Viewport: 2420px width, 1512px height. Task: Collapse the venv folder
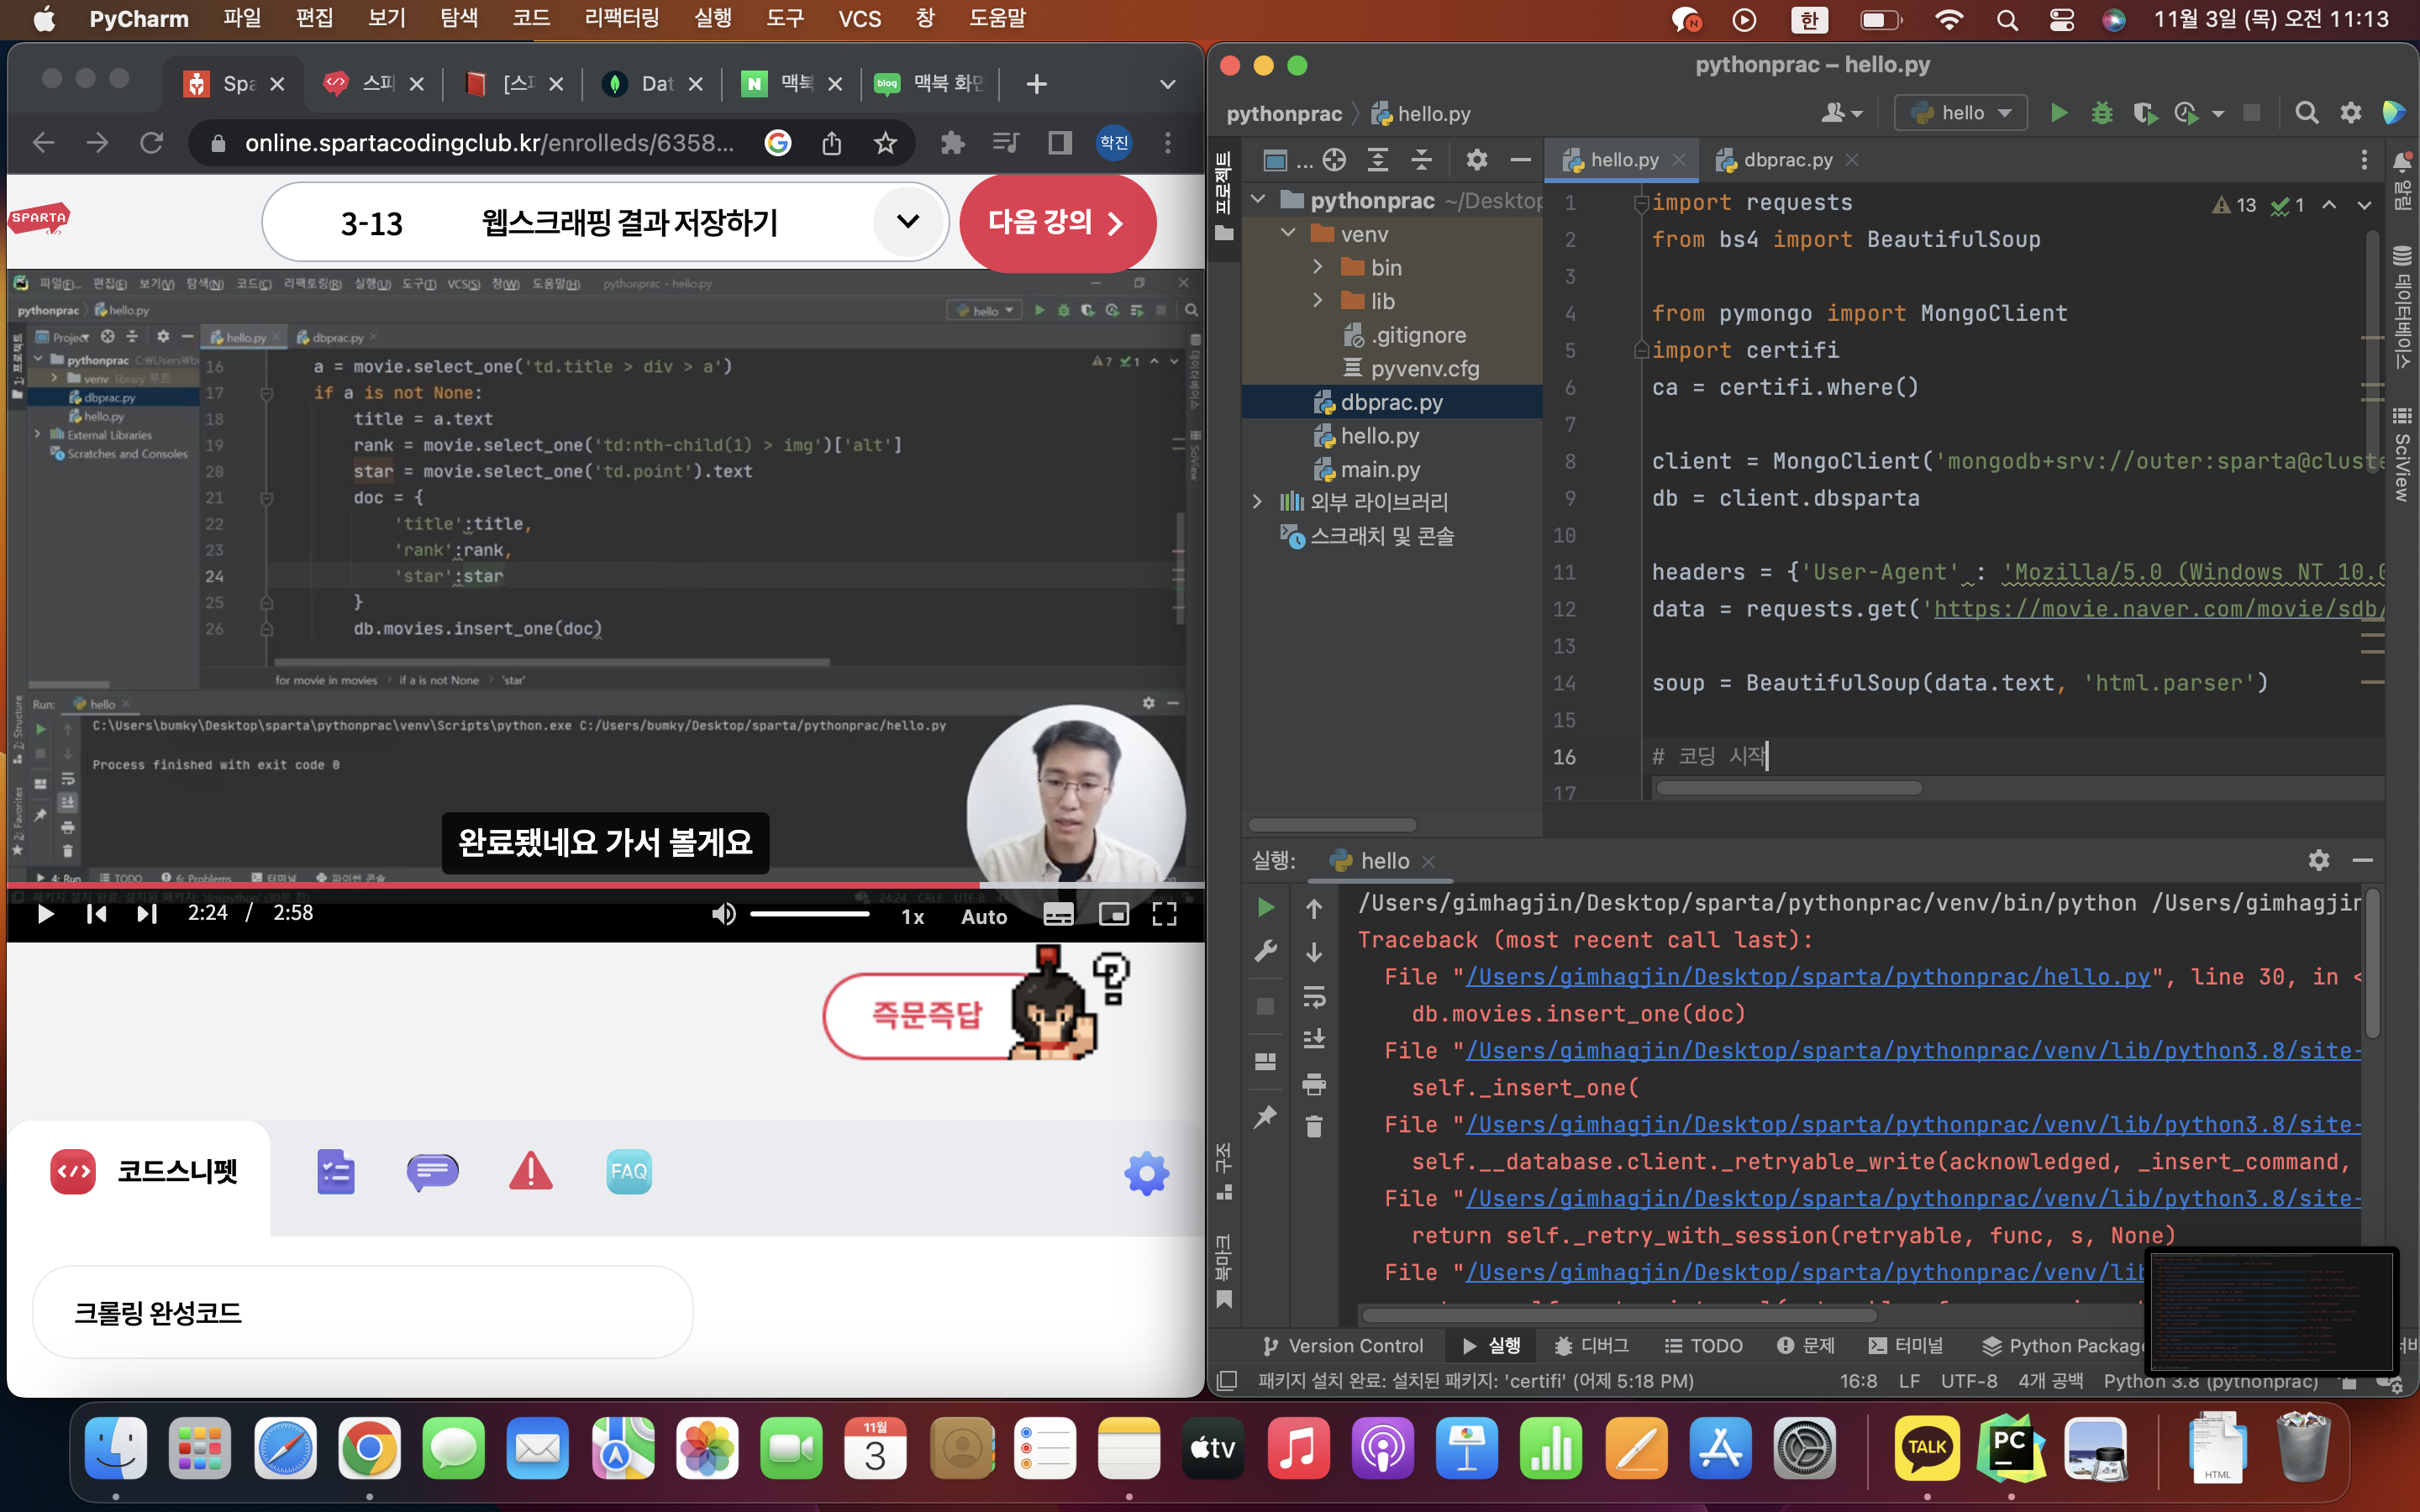1289,234
